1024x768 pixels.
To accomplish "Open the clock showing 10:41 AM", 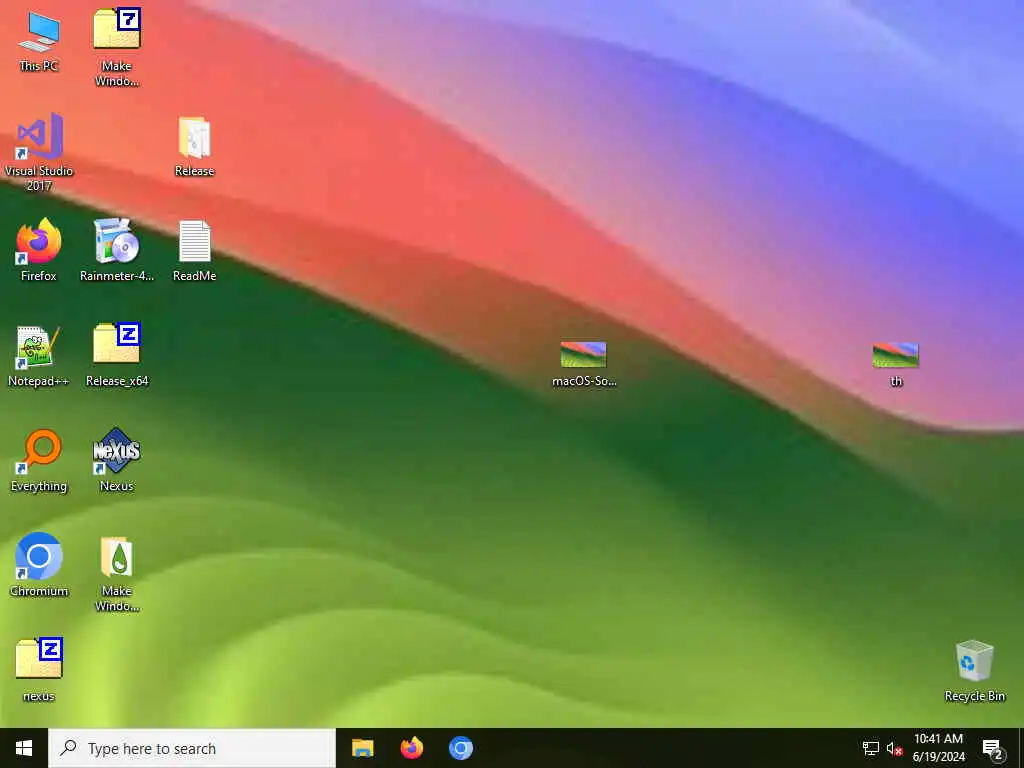I will tap(938, 748).
